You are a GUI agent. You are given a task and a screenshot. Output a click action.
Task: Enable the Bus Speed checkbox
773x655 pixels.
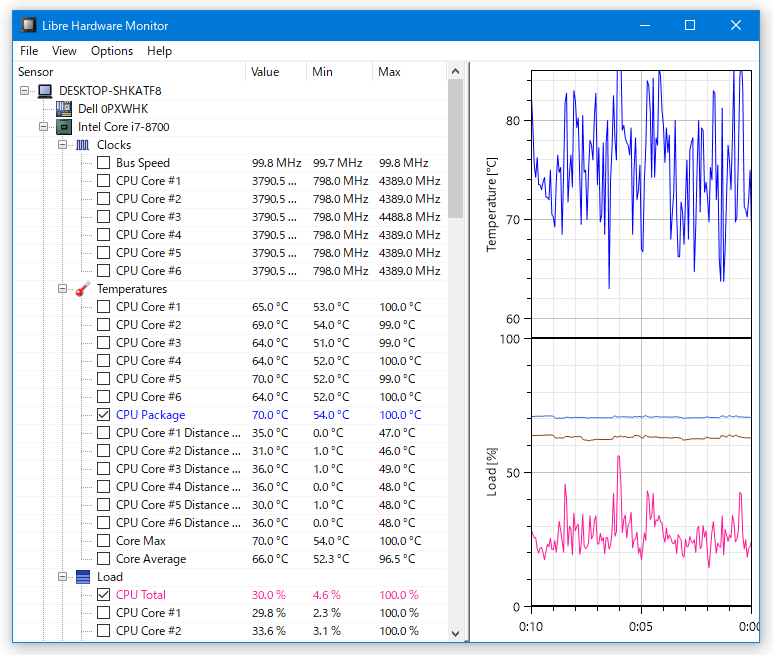(x=104, y=163)
